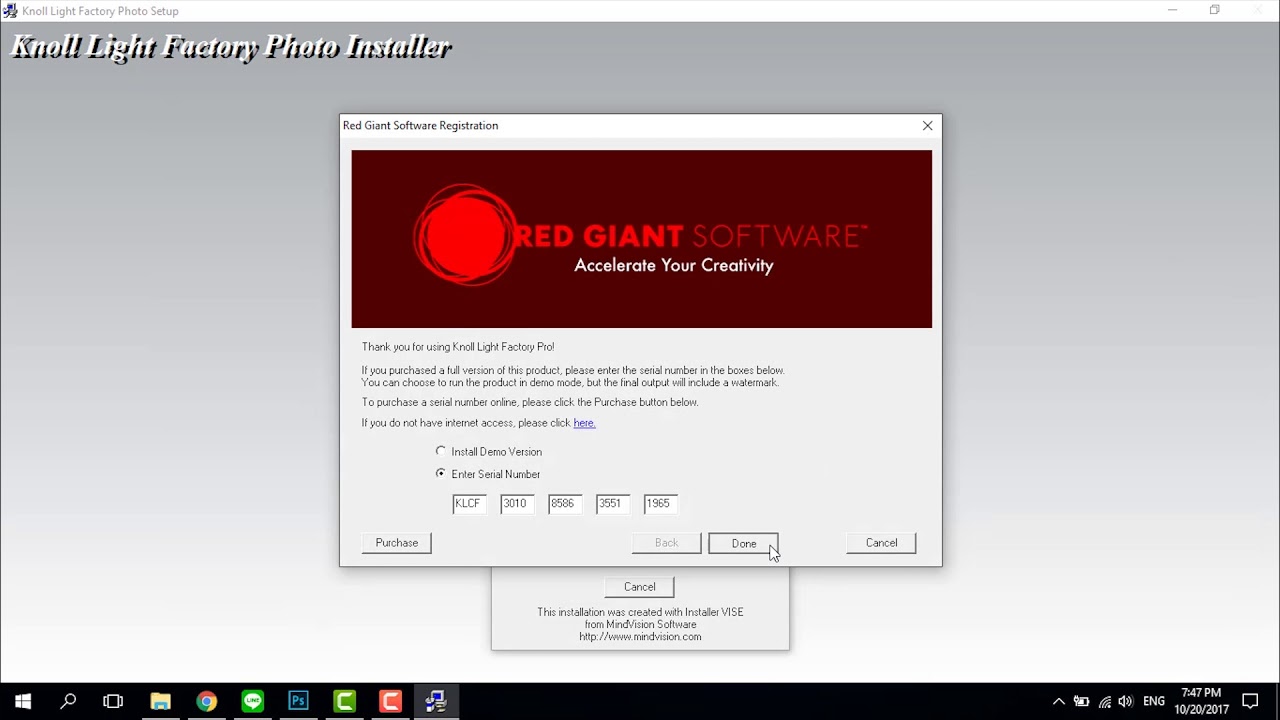1280x720 pixels.
Task: Open the 'here' no-internet link
Action: point(584,423)
